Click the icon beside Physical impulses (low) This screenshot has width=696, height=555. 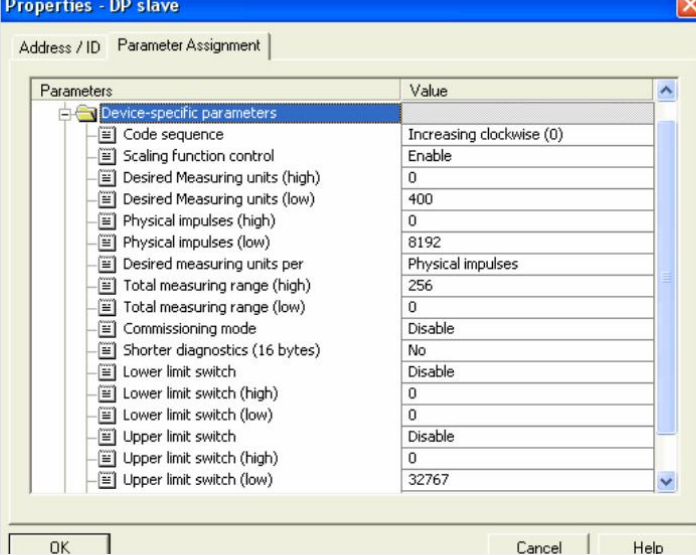pos(107,243)
